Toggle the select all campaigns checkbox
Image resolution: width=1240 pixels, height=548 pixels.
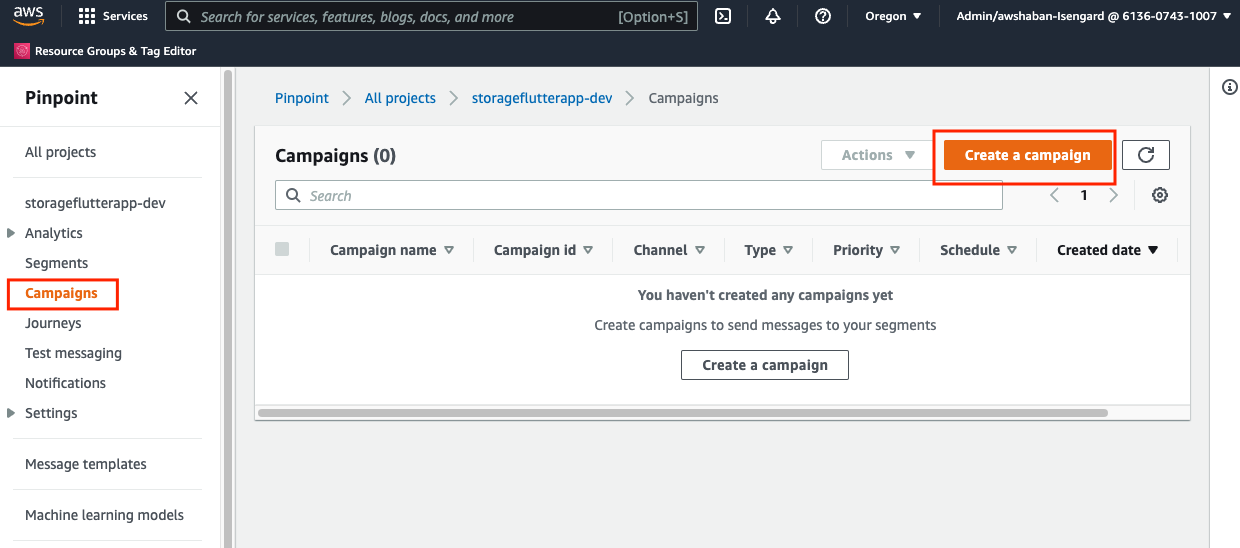[x=282, y=249]
